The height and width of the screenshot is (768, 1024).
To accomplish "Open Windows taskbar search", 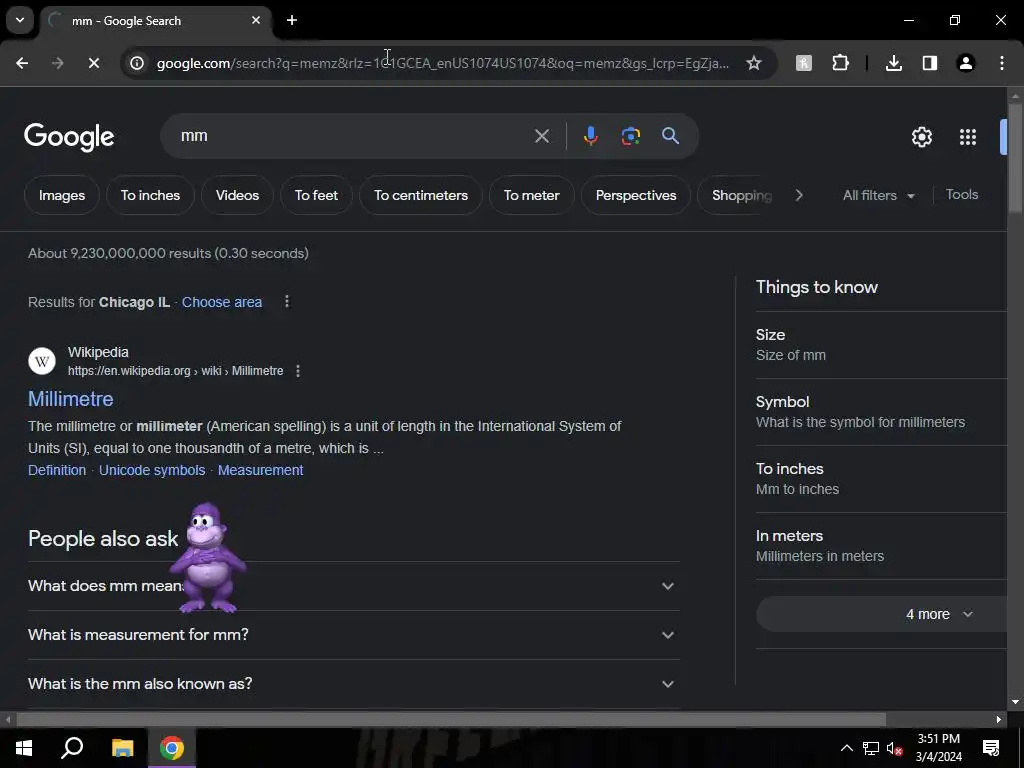I will [72, 748].
